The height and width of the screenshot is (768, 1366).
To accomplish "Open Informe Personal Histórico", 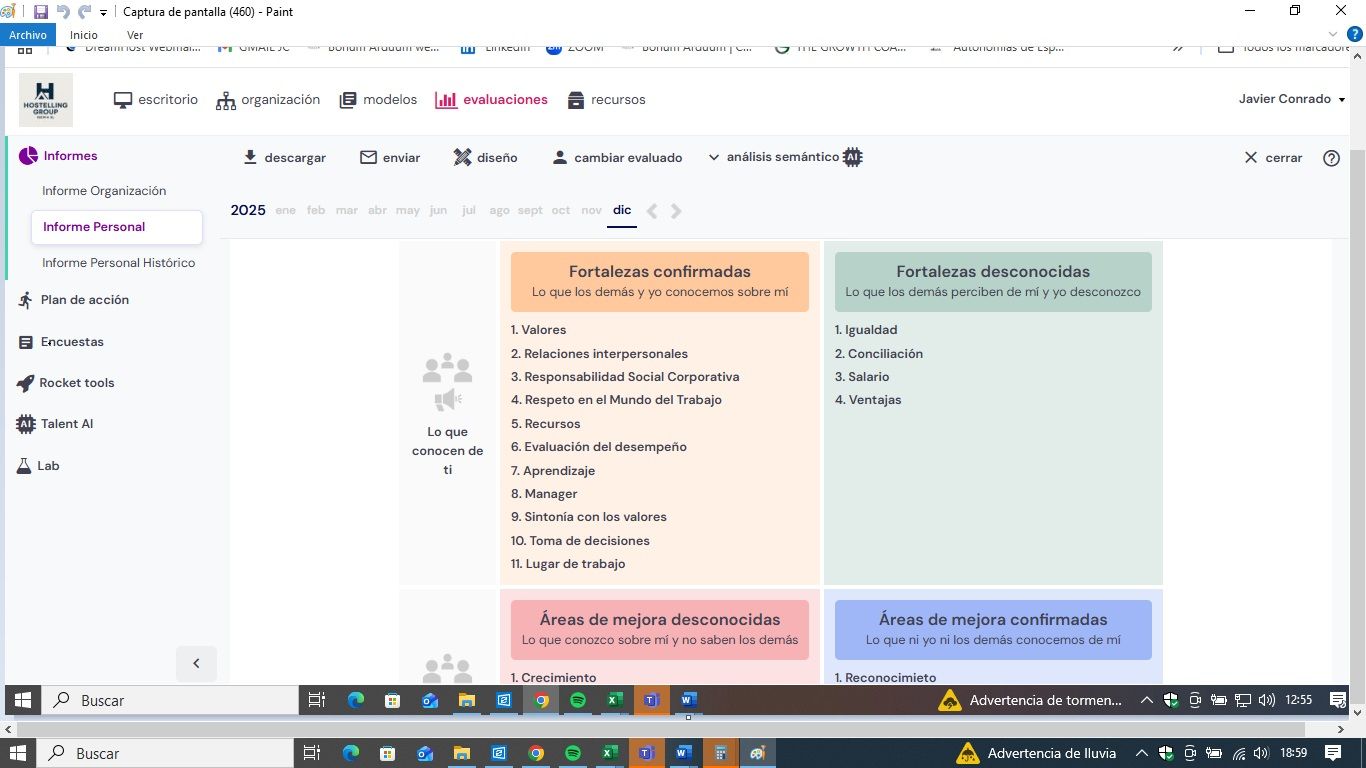I will pyautogui.click(x=118, y=263).
